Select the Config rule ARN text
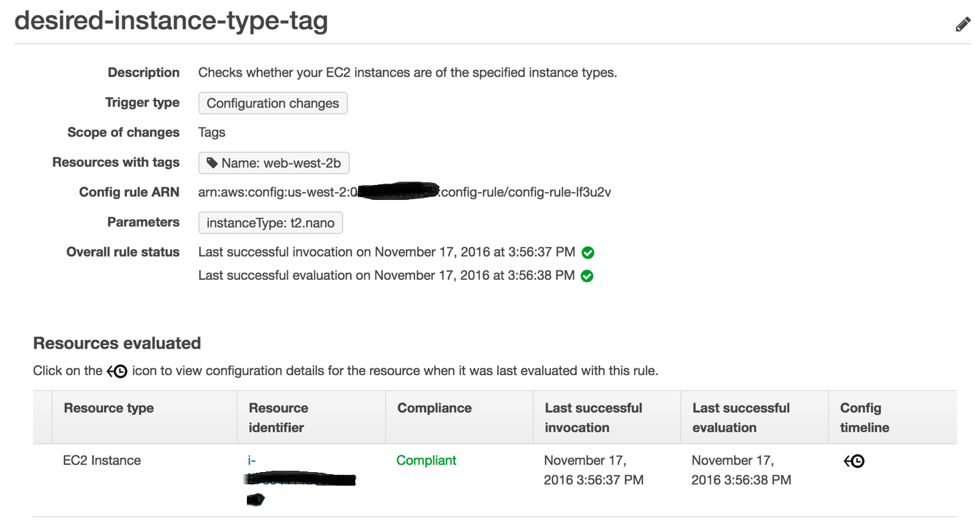Screen dimensions: 975x524 point(404,192)
